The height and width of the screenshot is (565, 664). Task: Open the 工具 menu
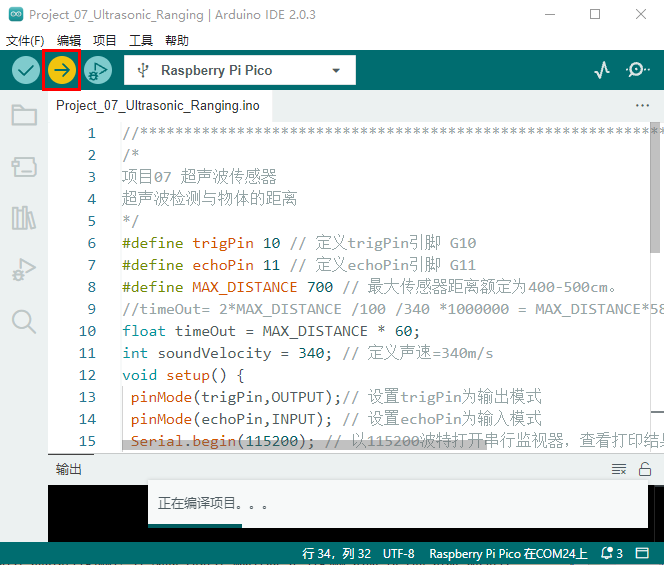click(141, 41)
